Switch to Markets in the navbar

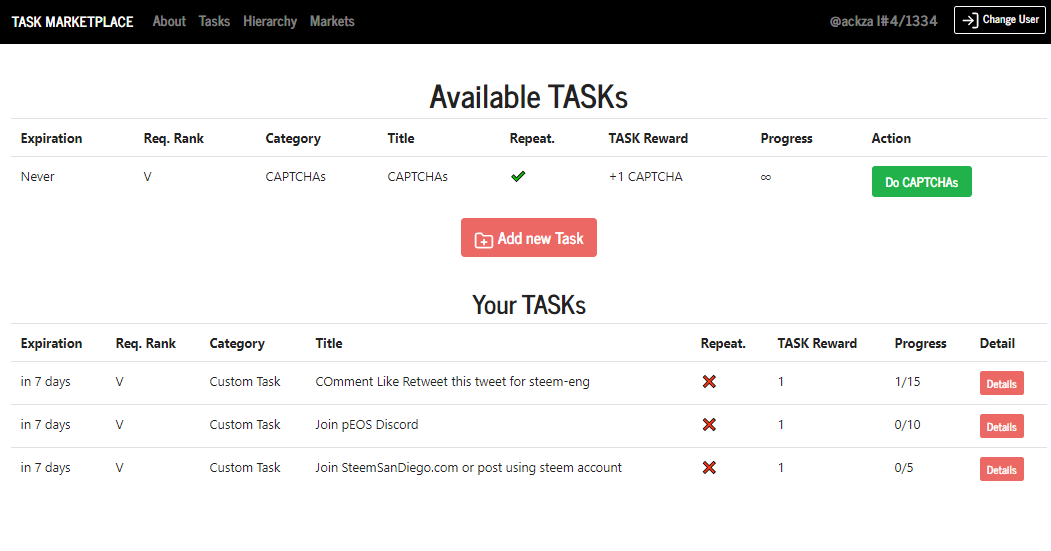coord(332,21)
